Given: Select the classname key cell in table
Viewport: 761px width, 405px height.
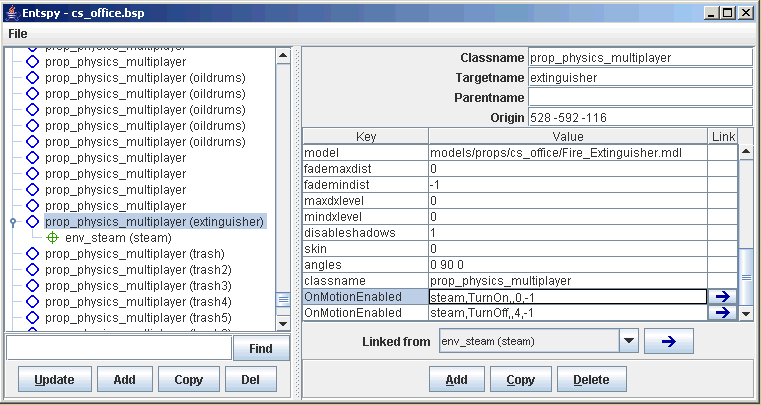Looking at the screenshot, I should pyautogui.click(x=366, y=281).
